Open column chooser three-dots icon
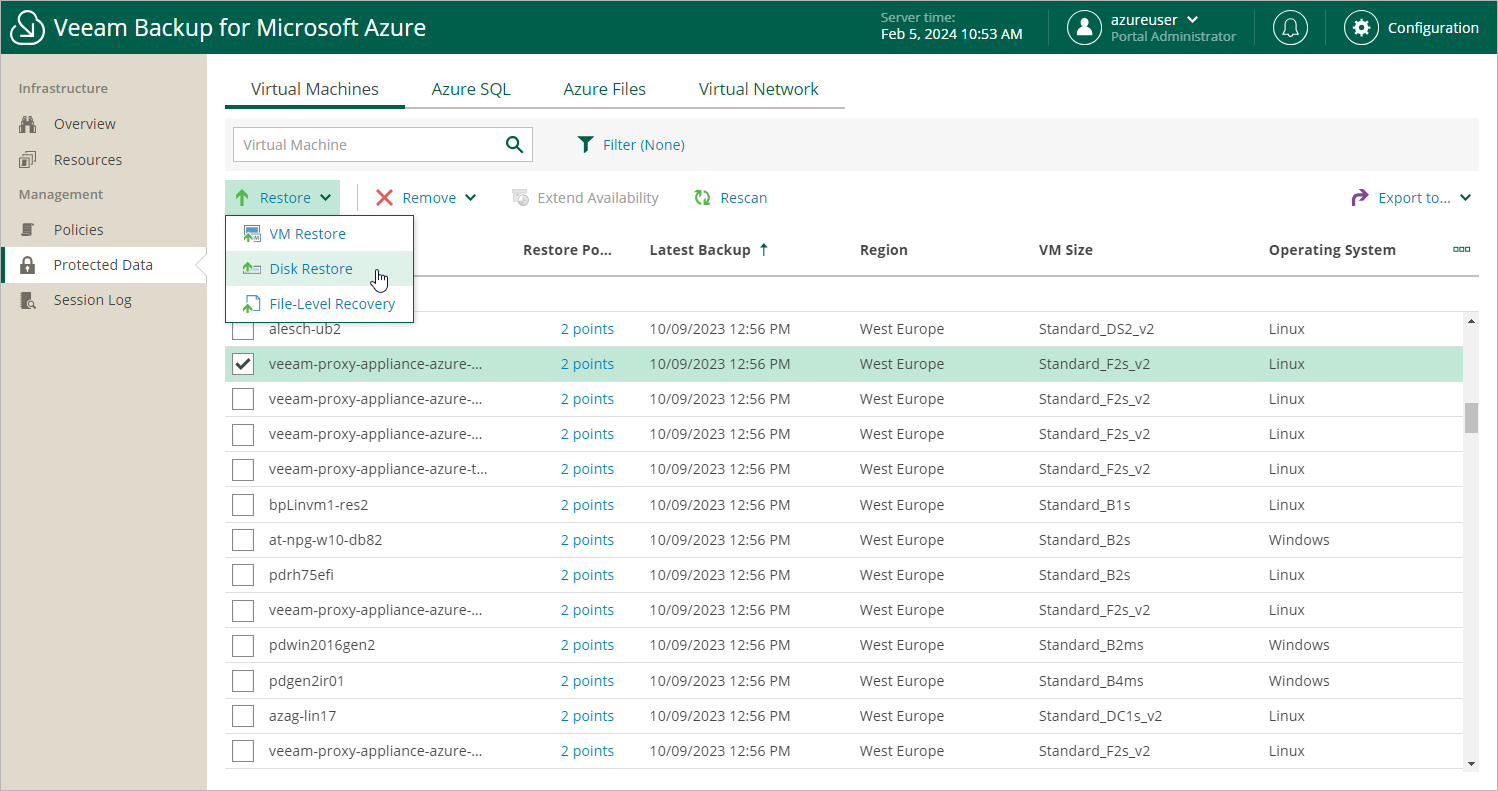1498x791 pixels. click(1461, 249)
